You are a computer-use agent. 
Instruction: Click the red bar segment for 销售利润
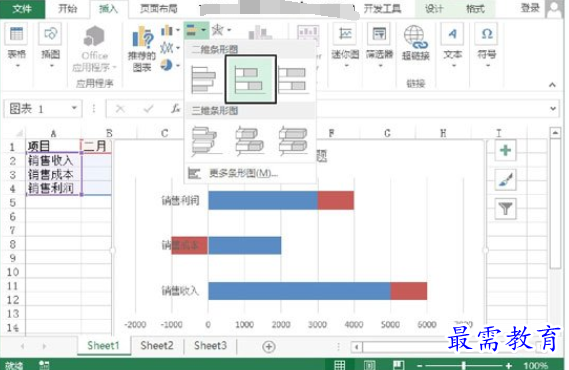[336, 200]
